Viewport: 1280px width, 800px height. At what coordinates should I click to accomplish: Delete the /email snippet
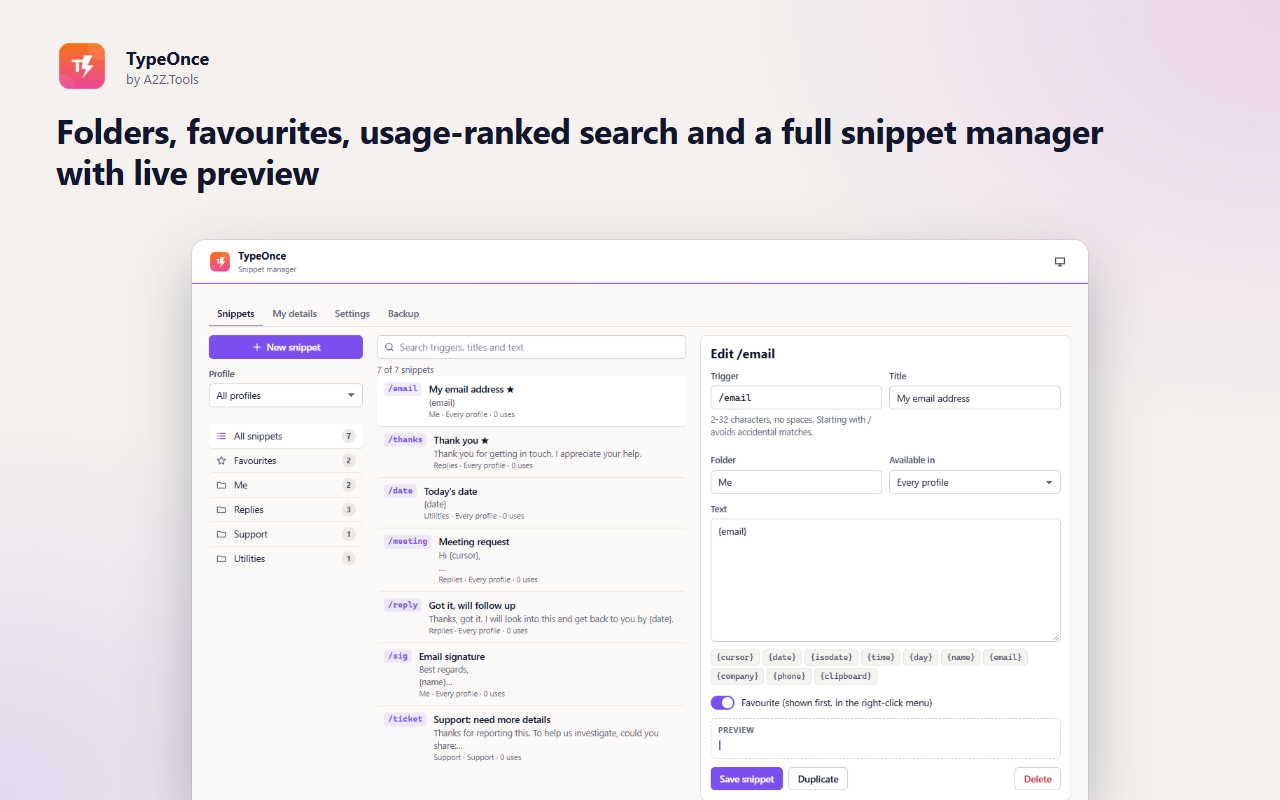(1037, 779)
